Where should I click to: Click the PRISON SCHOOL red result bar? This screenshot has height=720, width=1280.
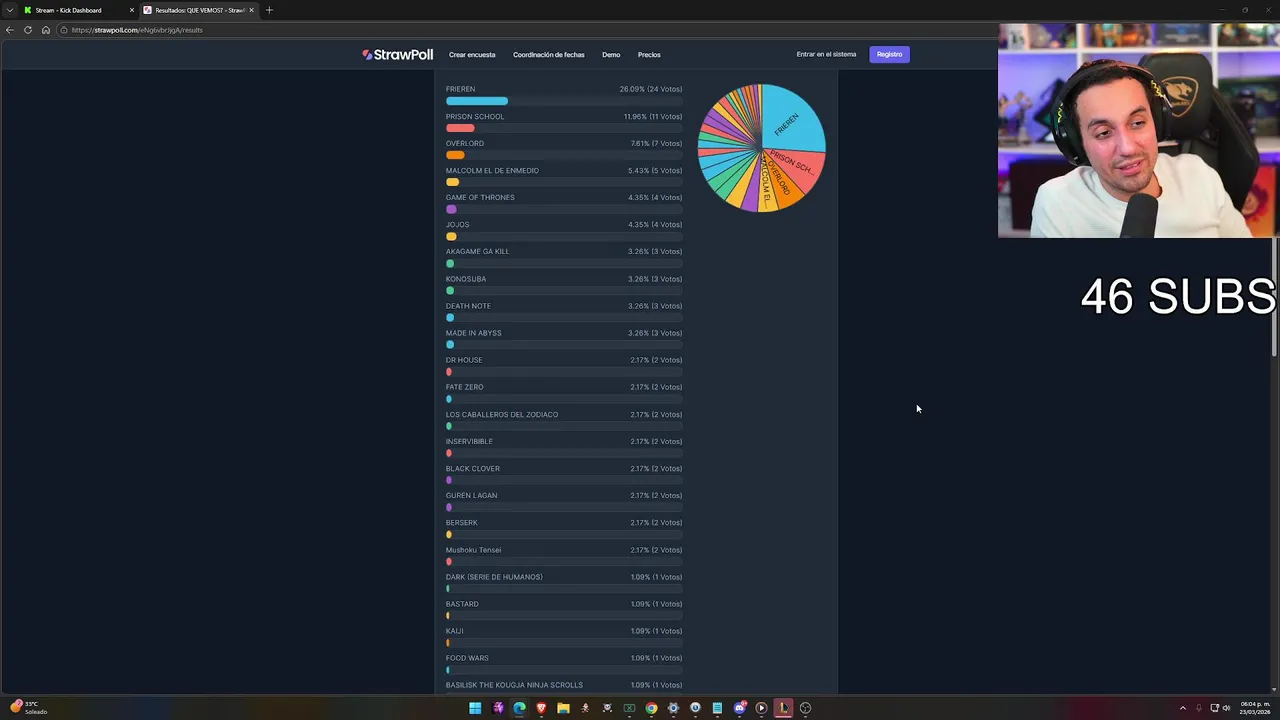click(460, 128)
